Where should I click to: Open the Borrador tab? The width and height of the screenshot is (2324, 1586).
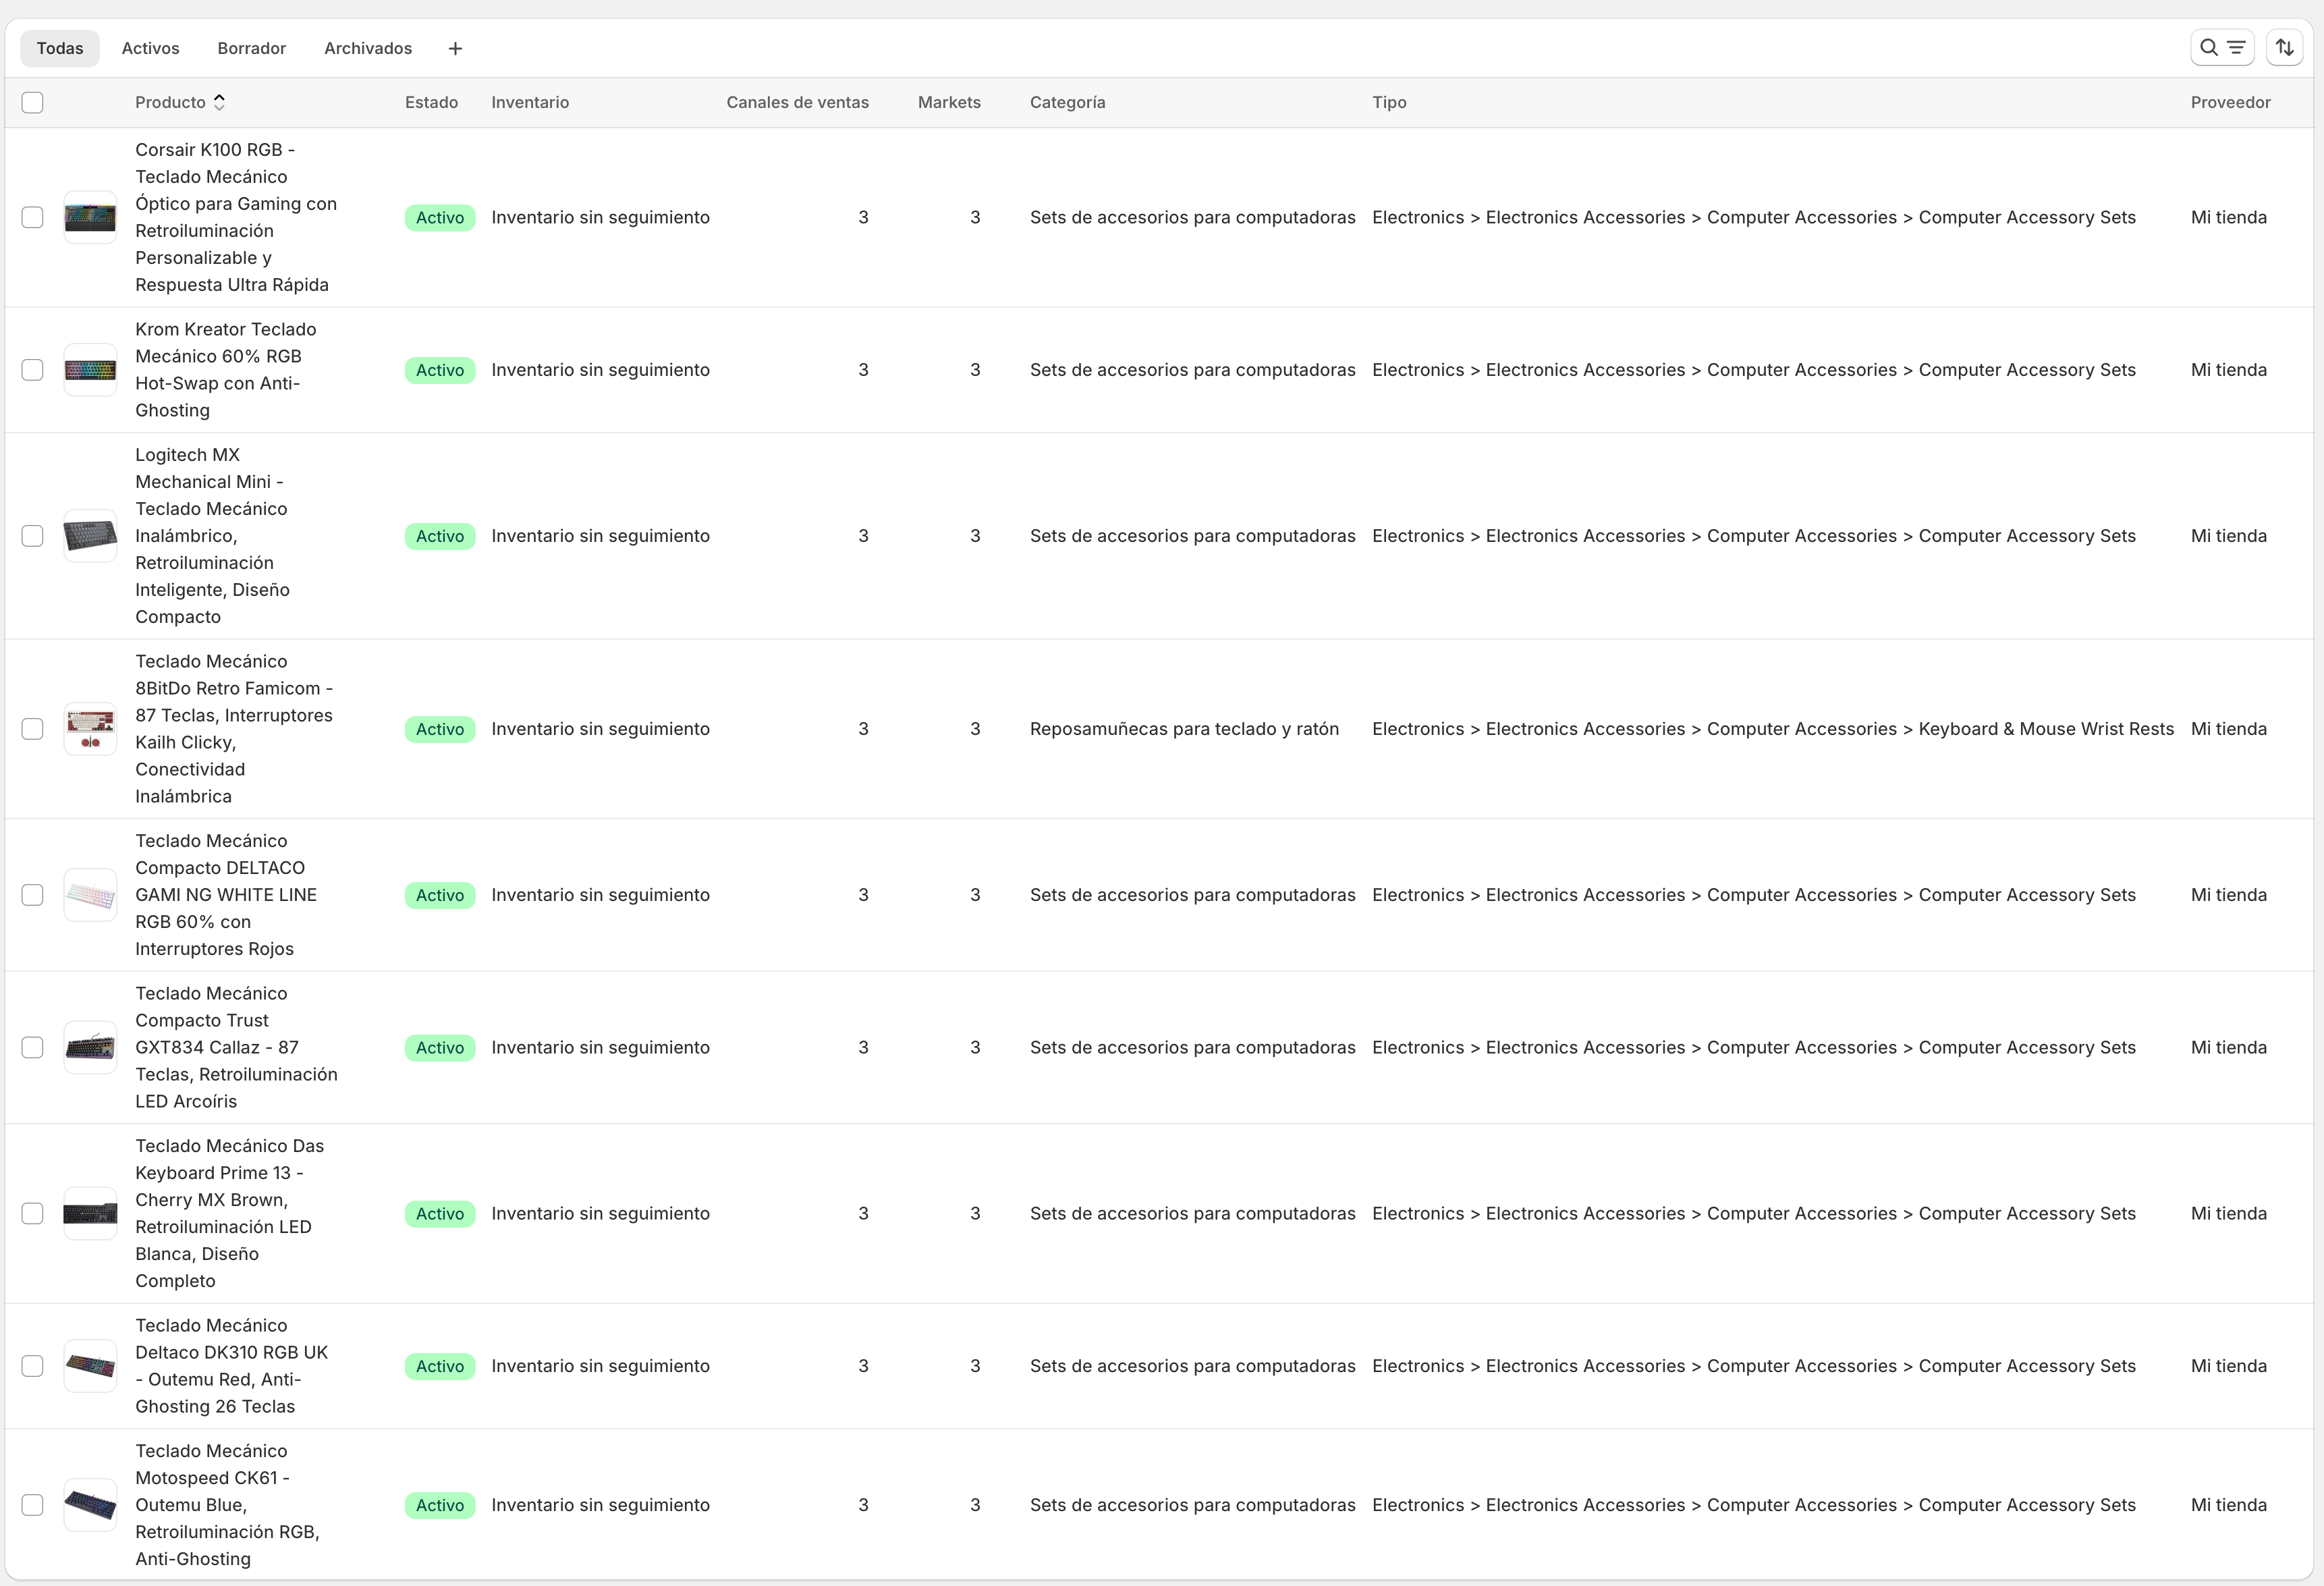coord(251,48)
